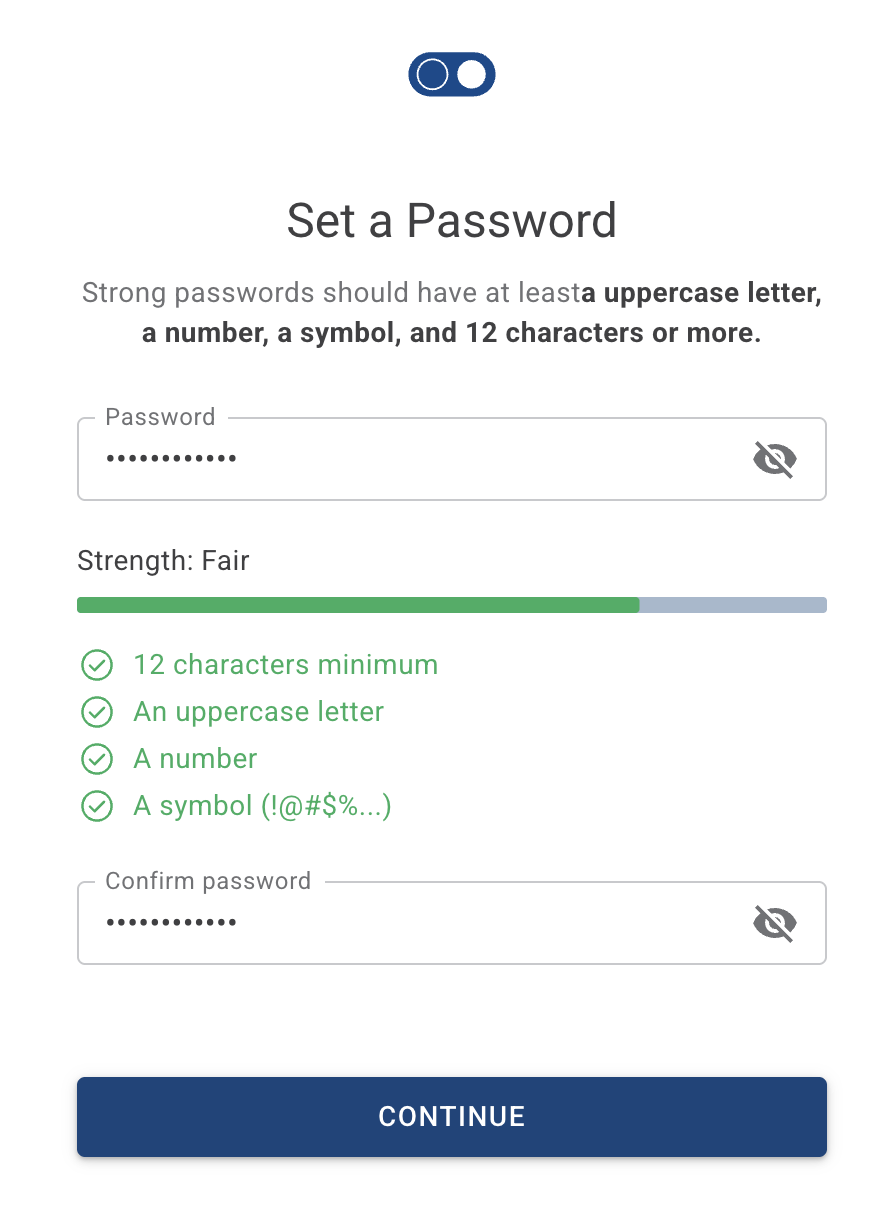Click the An uppercase letter requirement text
Image resolution: width=890 pixels, height=1222 pixels.
pyautogui.click(x=259, y=712)
